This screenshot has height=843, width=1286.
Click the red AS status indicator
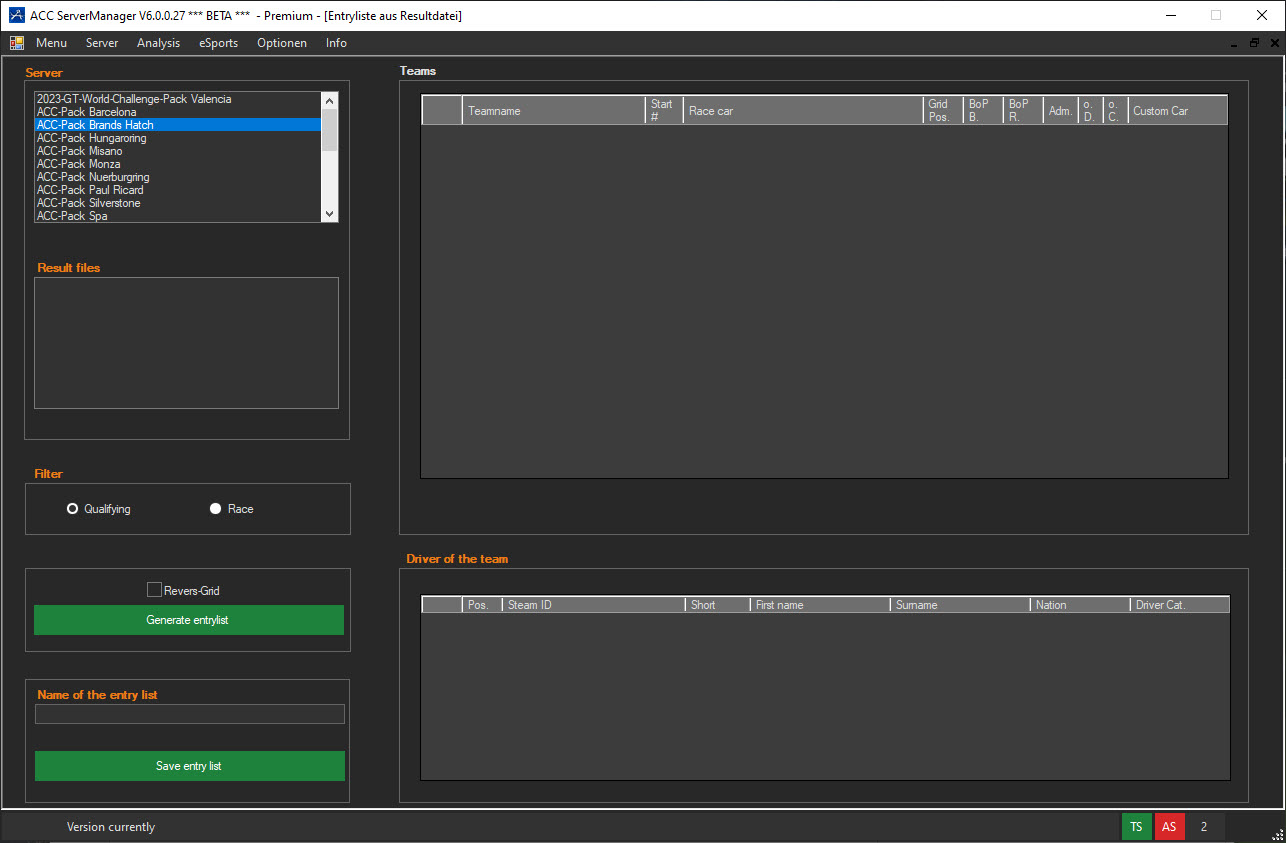(x=1169, y=827)
